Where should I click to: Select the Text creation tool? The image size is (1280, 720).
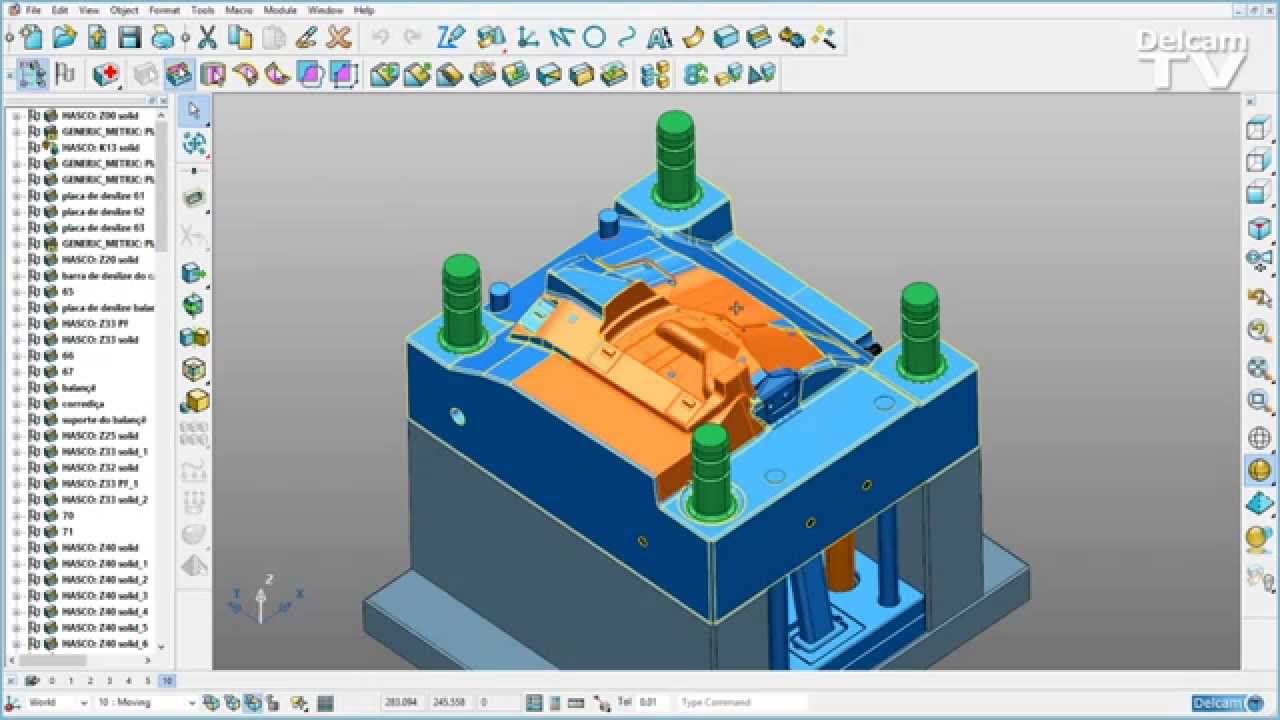(x=659, y=38)
